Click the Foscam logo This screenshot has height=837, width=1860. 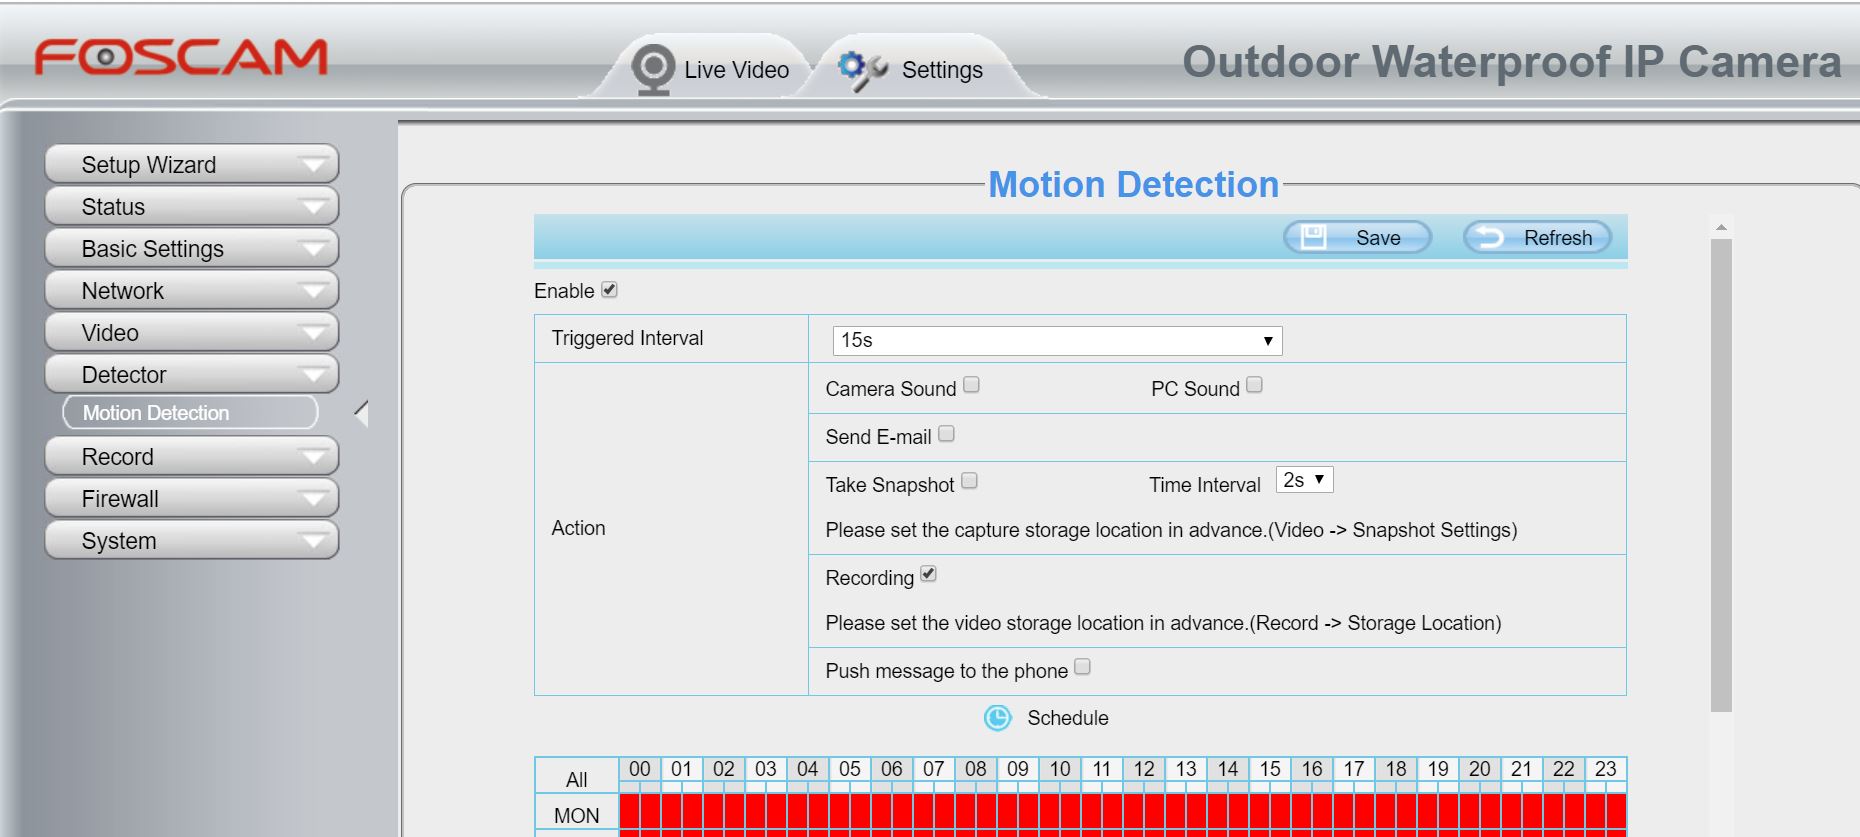point(181,58)
